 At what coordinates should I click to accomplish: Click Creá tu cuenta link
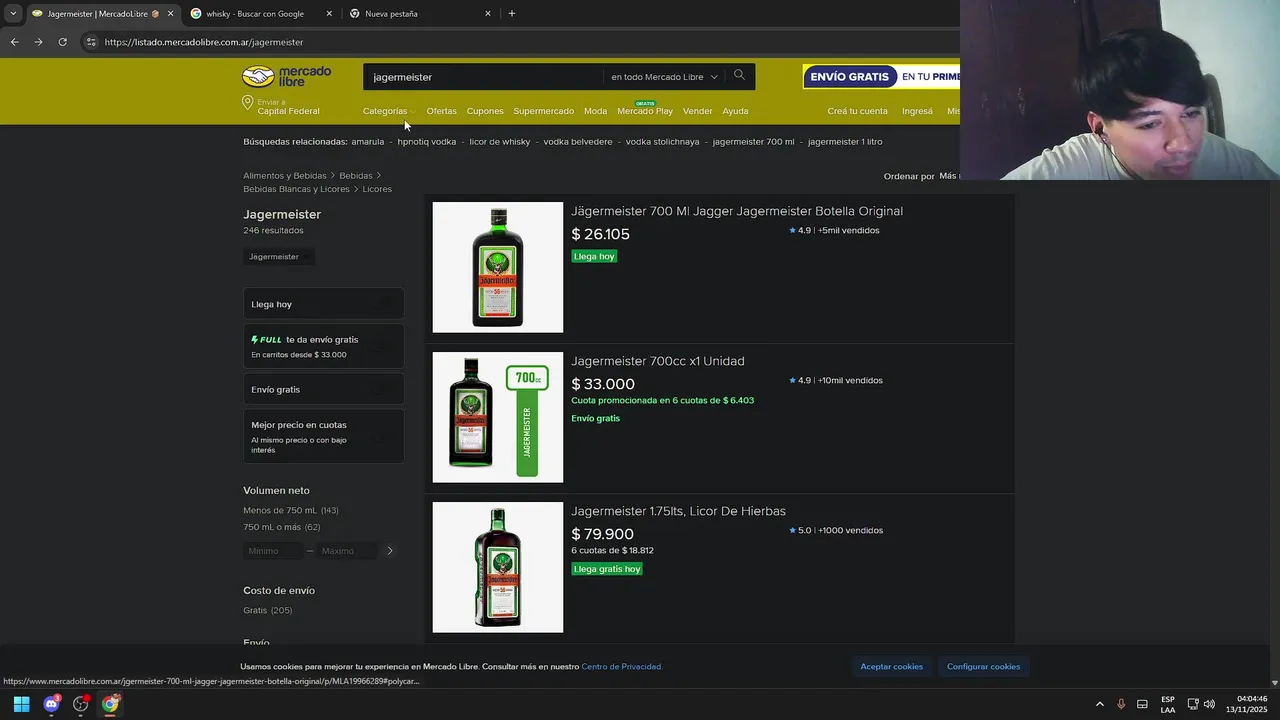point(857,111)
